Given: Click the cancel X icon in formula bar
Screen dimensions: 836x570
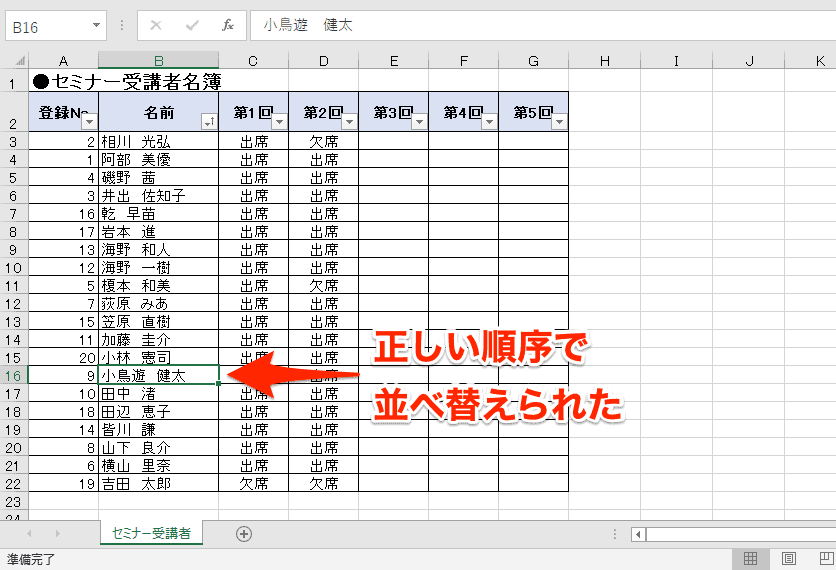Looking at the screenshot, I should click(x=156, y=25).
